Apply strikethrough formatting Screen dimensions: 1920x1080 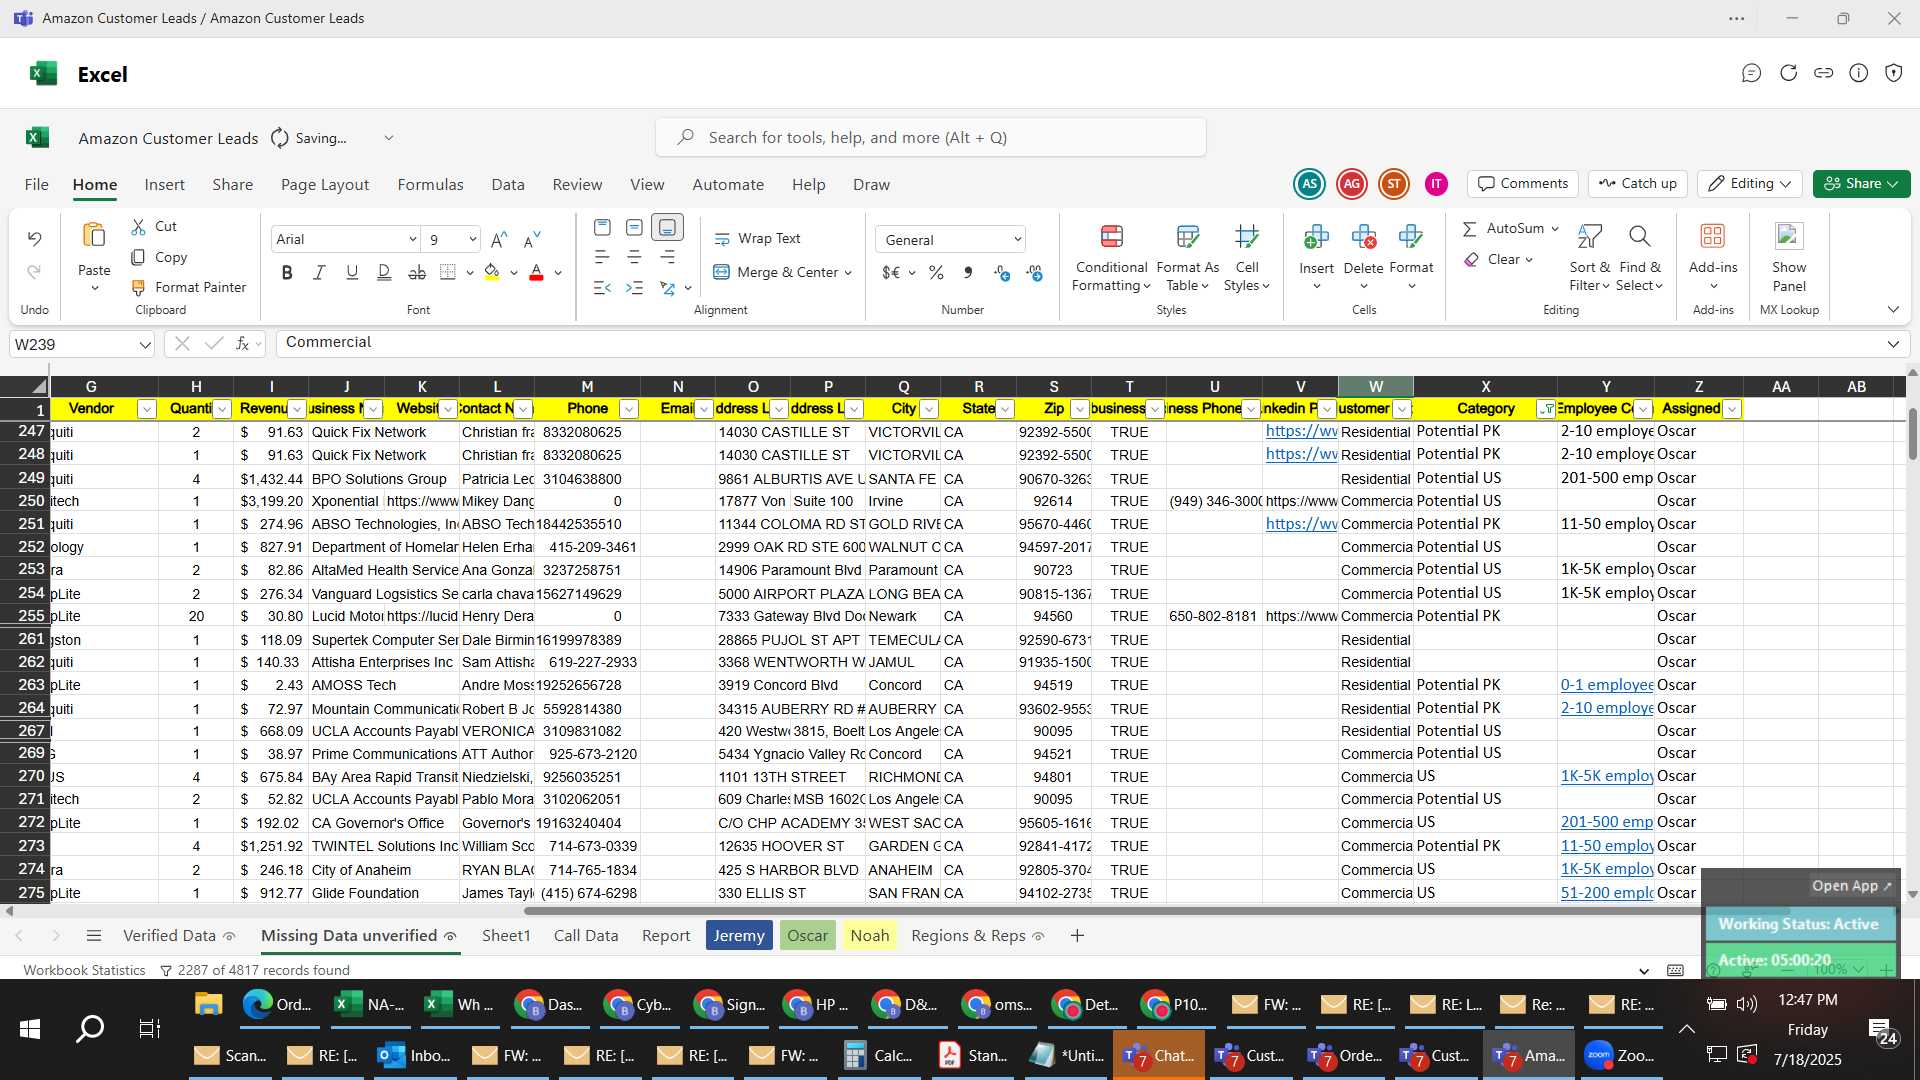coord(417,273)
